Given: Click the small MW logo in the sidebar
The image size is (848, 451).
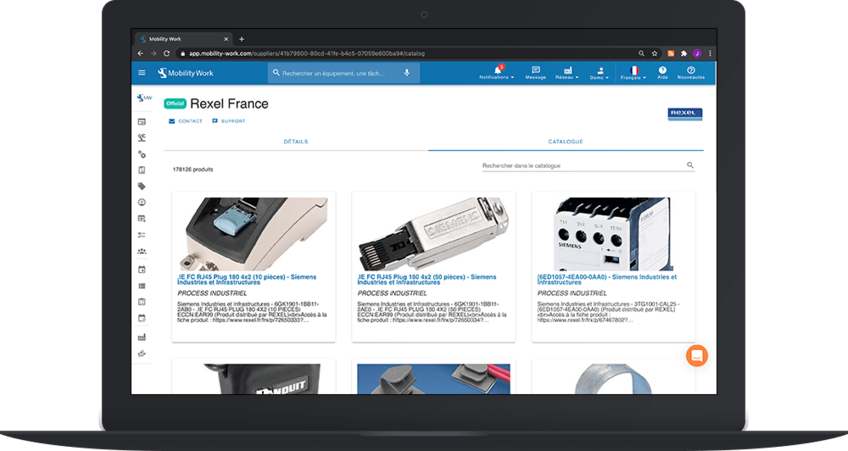Looking at the screenshot, I should (144, 98).
